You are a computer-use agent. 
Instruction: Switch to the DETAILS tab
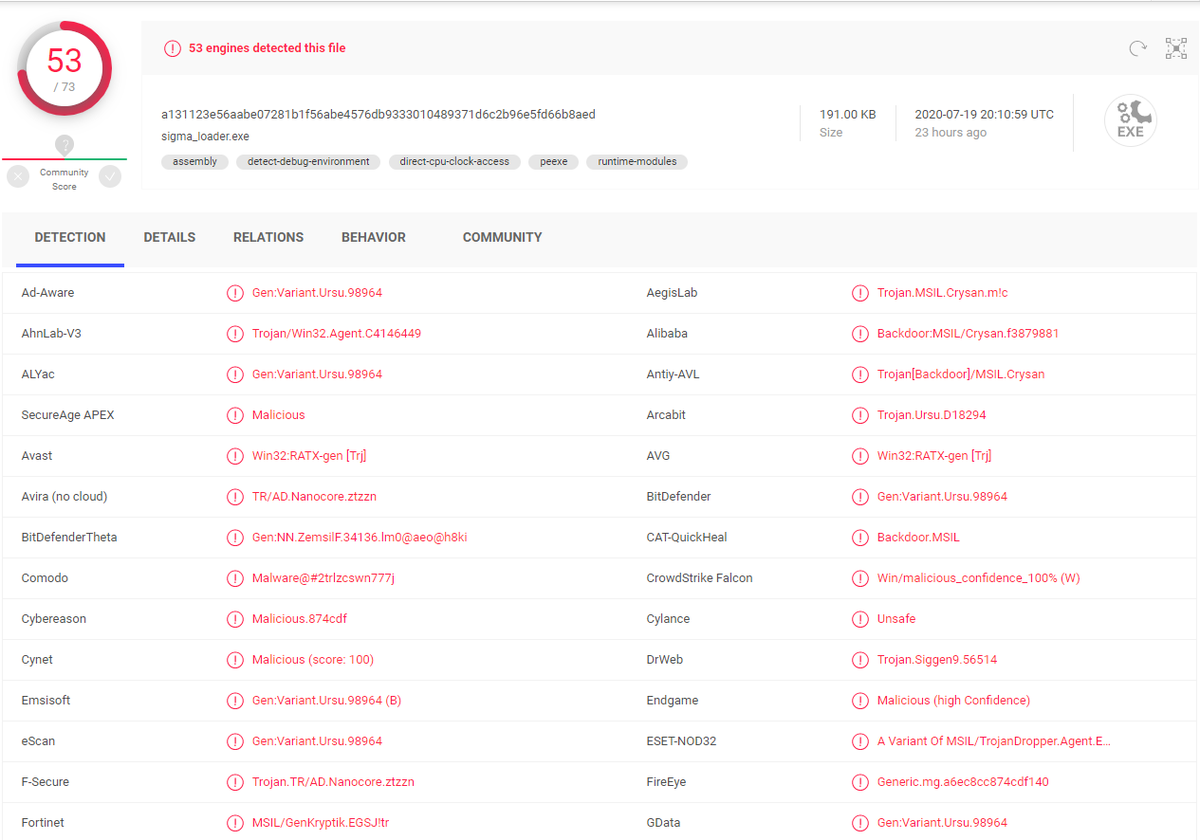point(170,238)
